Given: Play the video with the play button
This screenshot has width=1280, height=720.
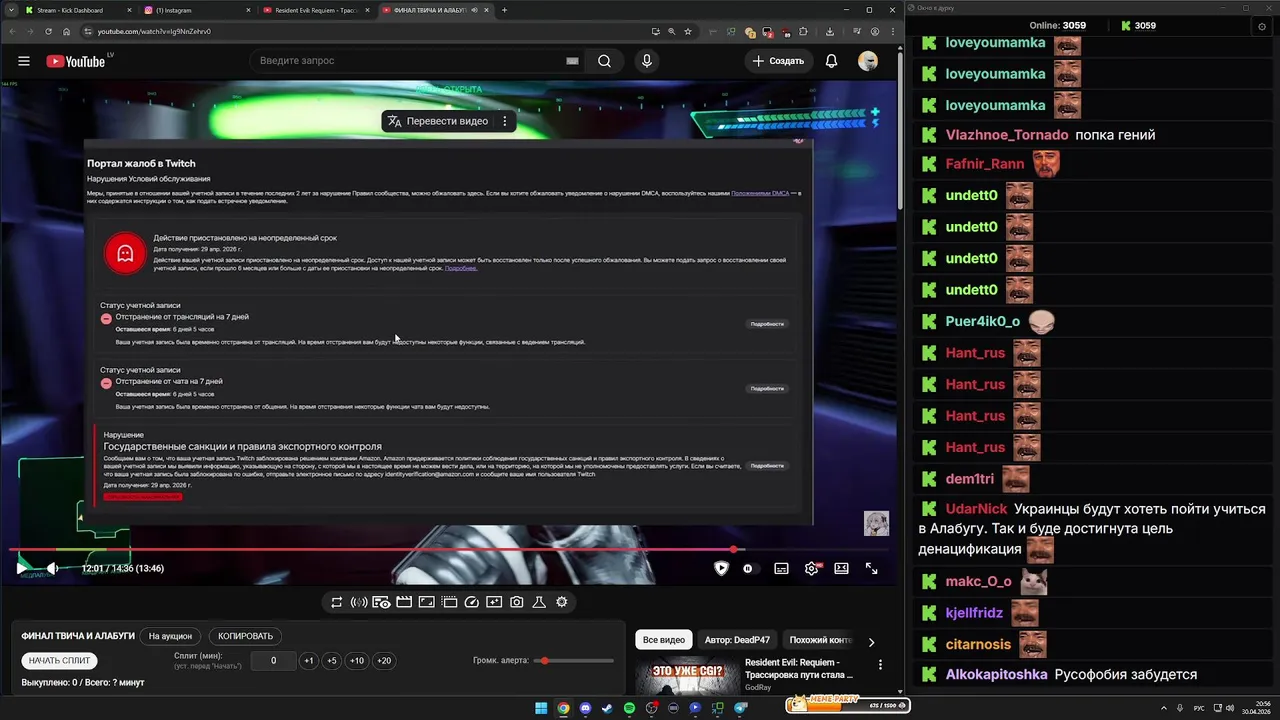Looking at the screenshot, I should coord(22,568).
